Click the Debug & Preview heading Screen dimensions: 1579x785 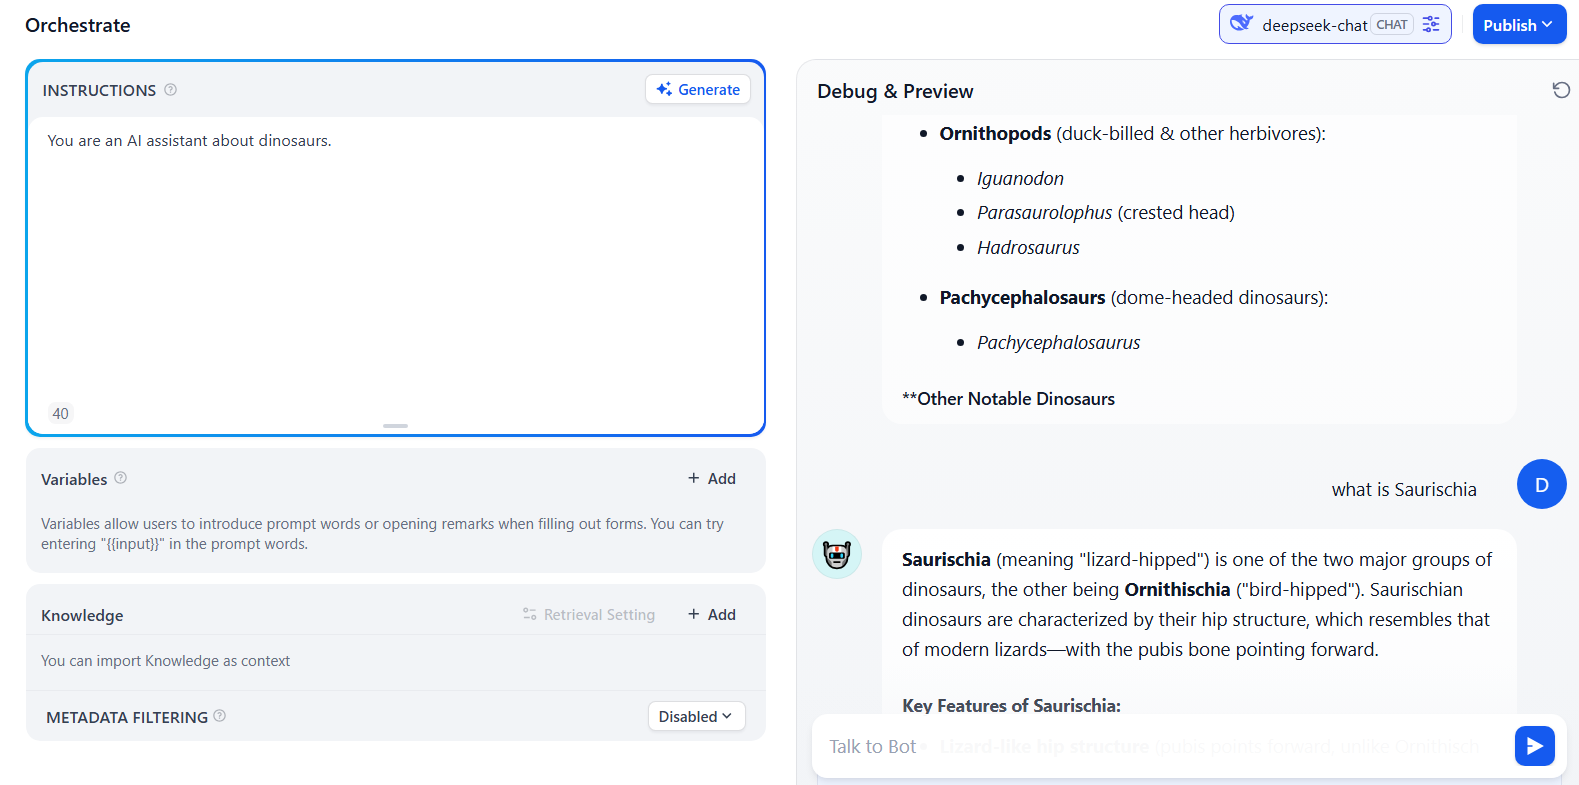895,91
